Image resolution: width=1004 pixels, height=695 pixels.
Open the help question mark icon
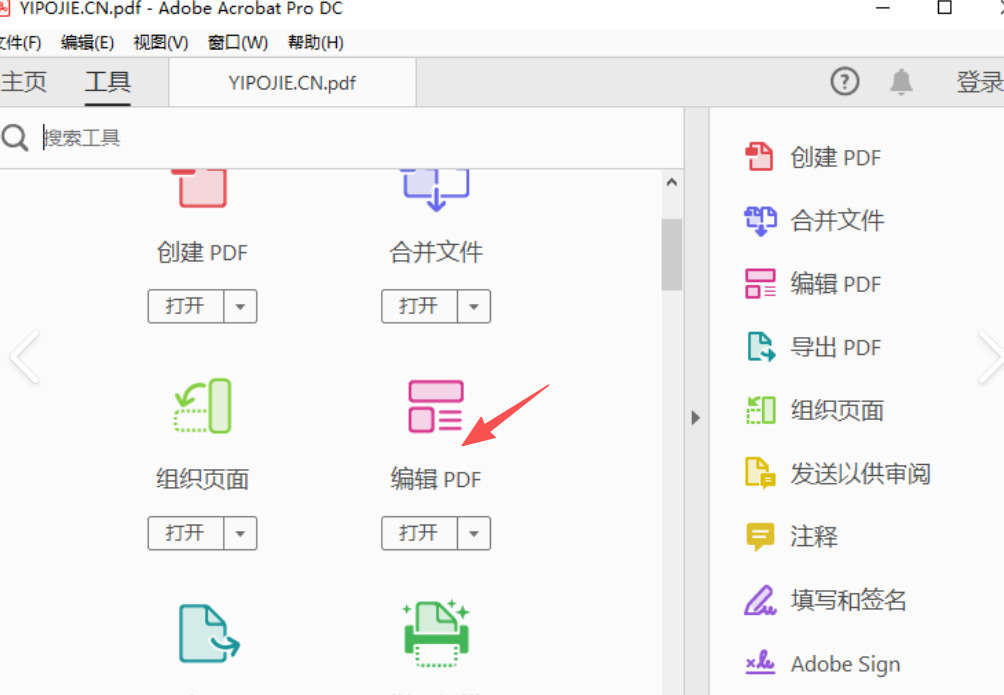pos(845,81)
